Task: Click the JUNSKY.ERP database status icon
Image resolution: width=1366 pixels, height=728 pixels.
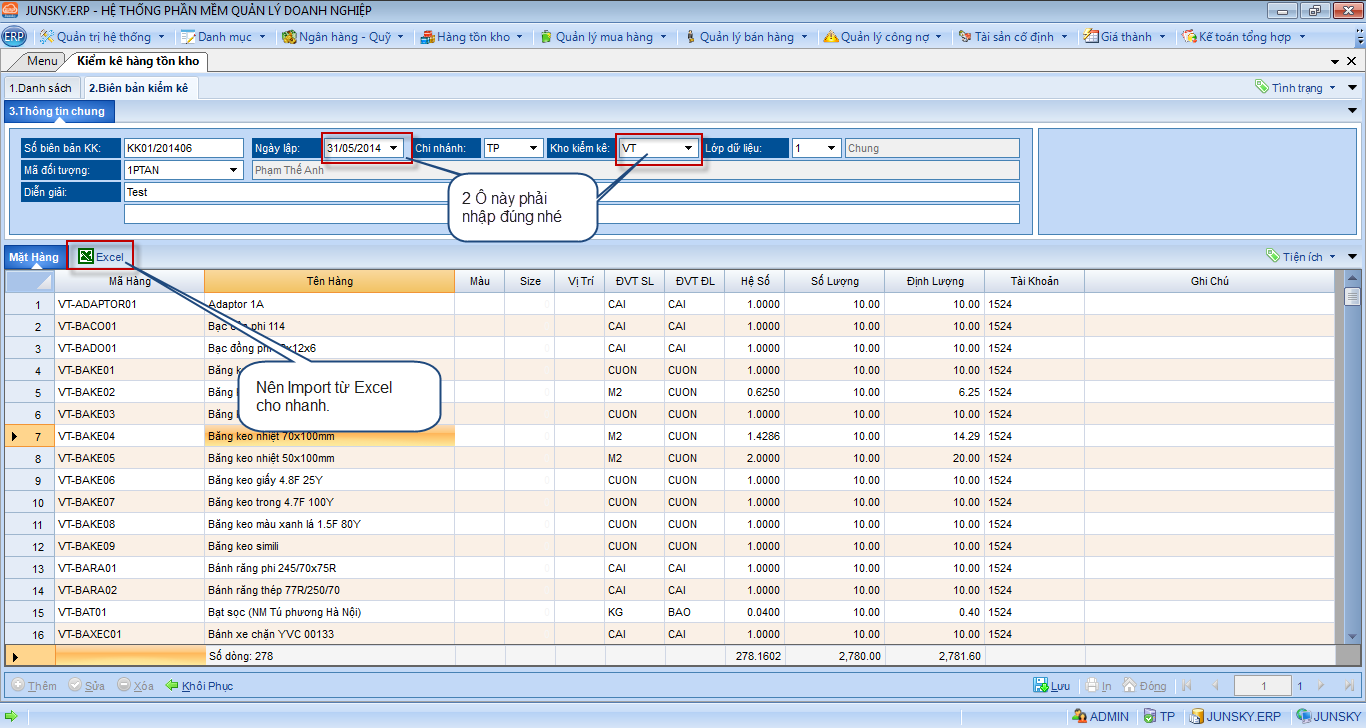Action: [x=1195, y=716]
